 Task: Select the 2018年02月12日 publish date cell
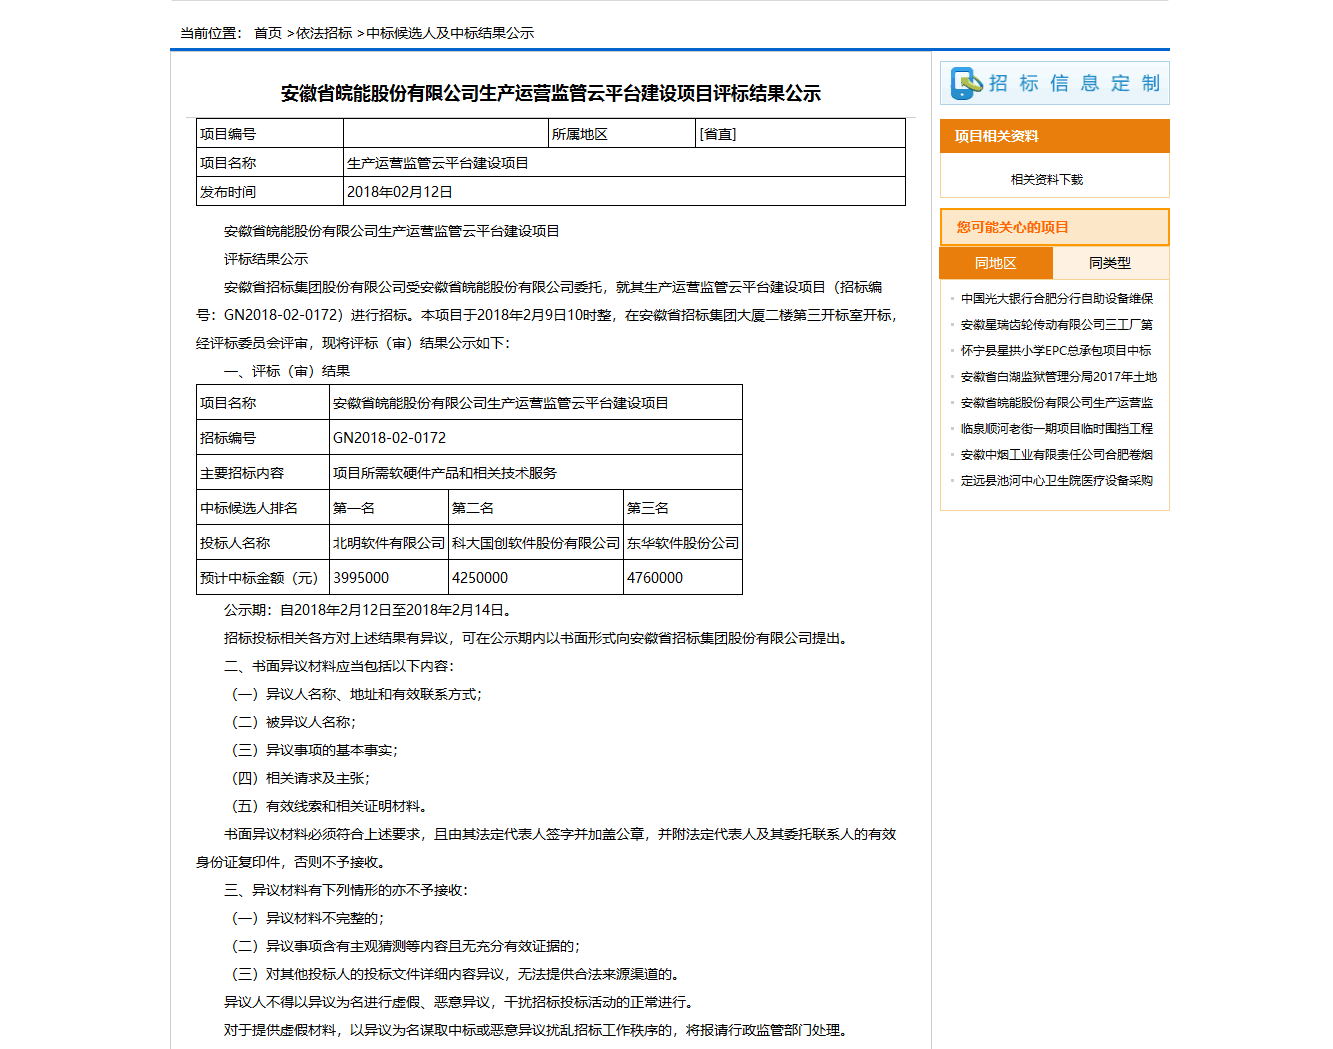pyautogui.click(x=624, y=192)
